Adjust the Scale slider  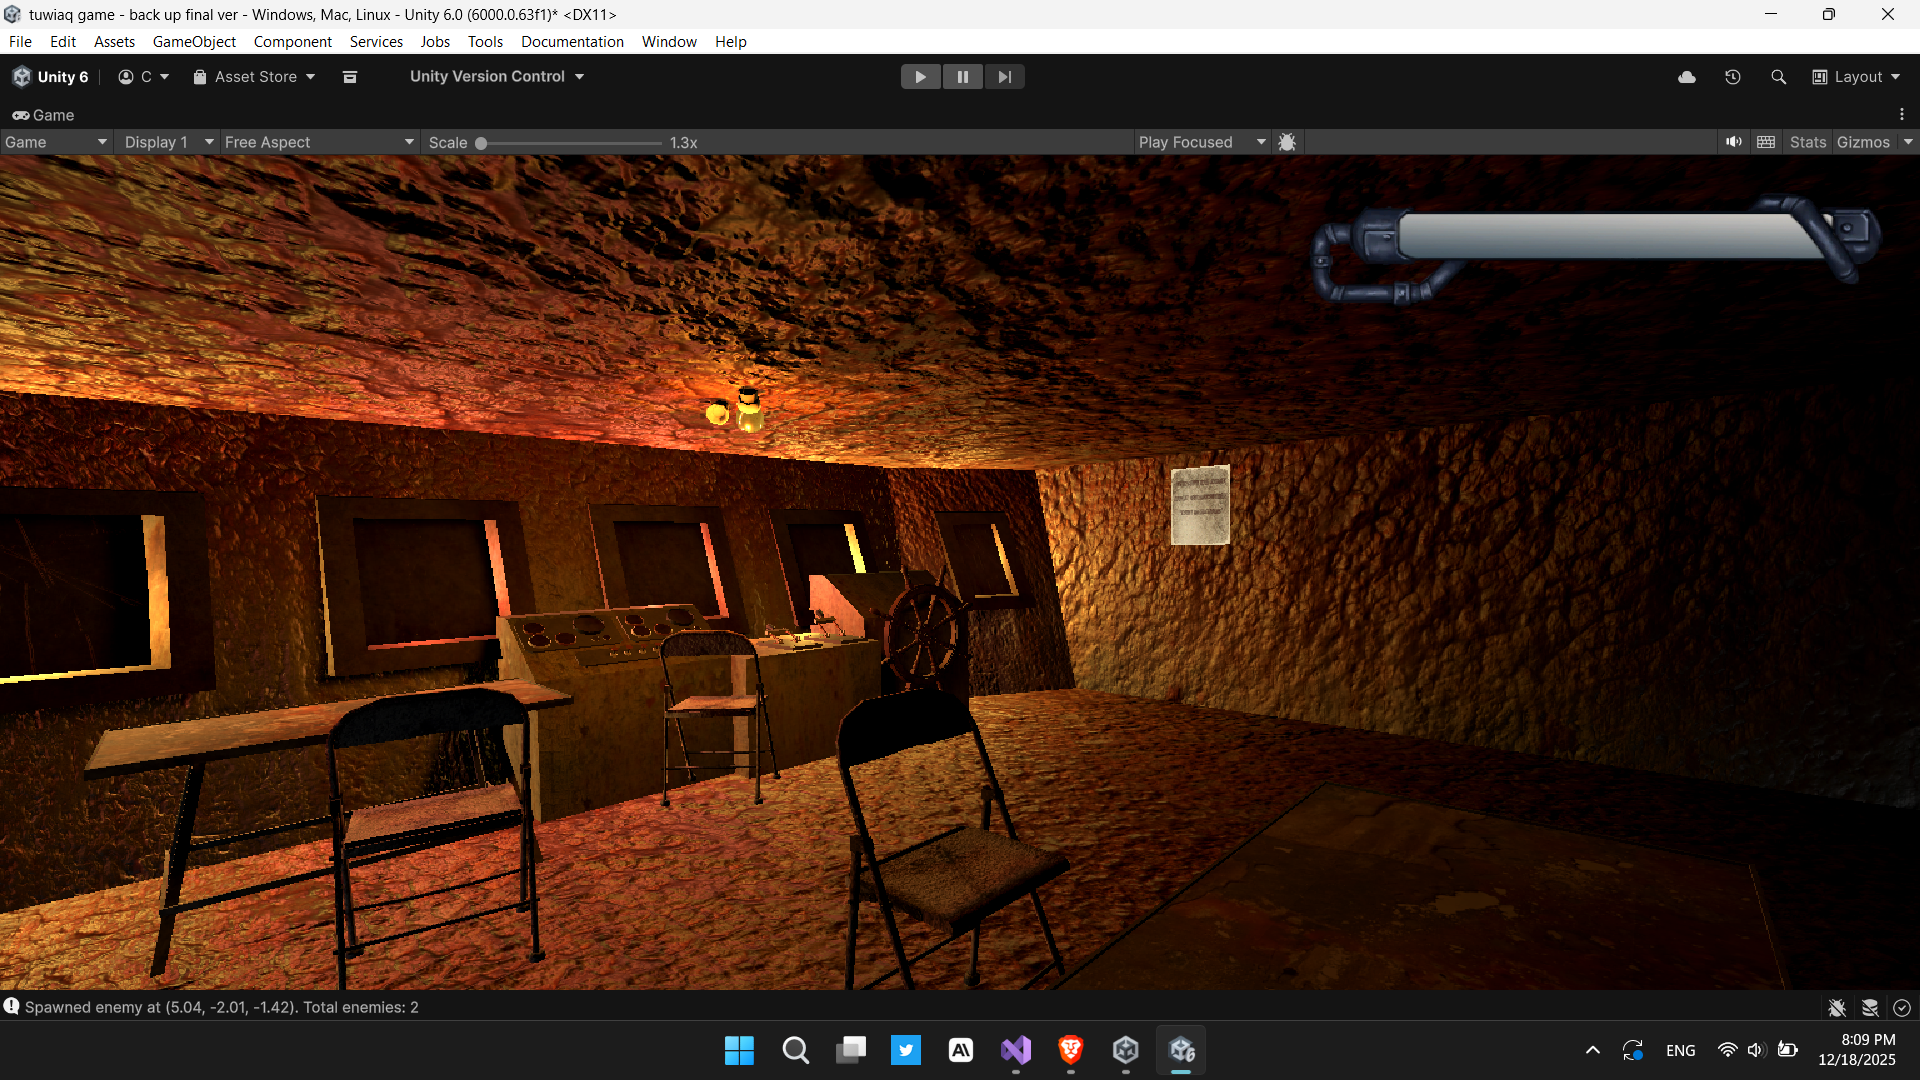click(x=482, y=143)
